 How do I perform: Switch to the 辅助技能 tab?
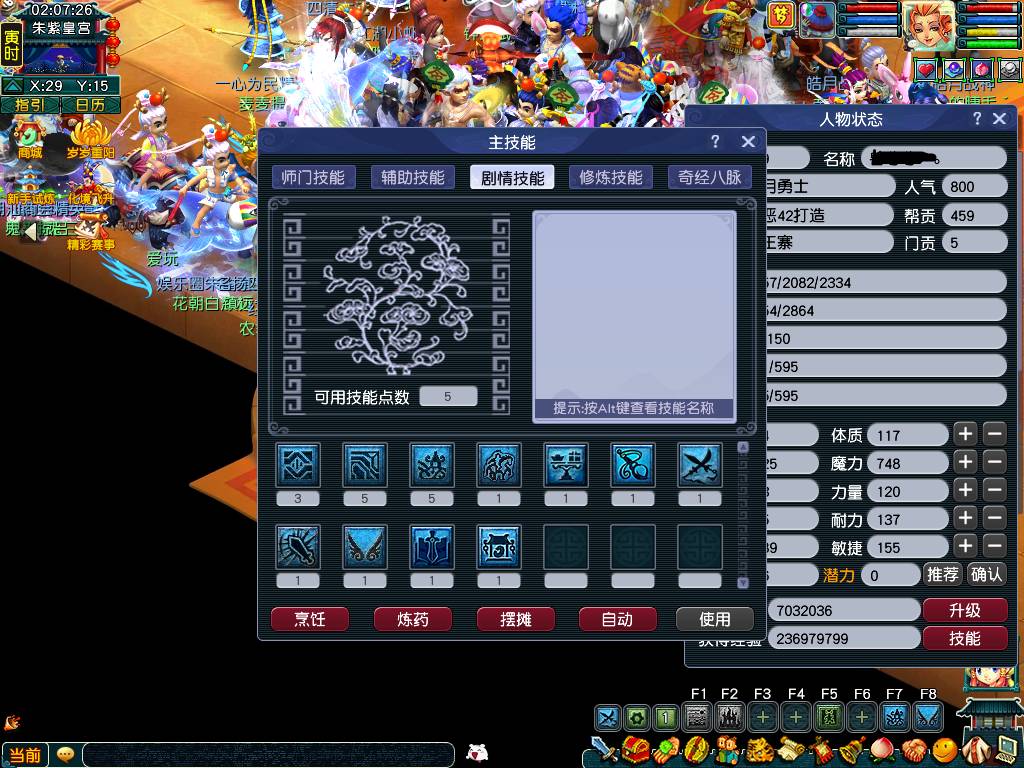[413, 178]
